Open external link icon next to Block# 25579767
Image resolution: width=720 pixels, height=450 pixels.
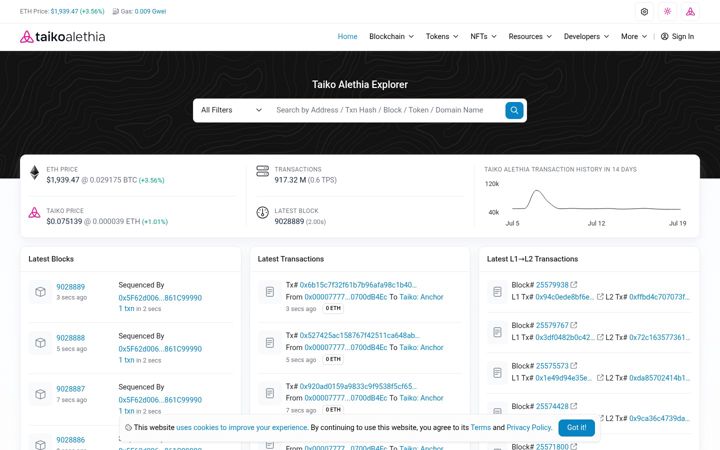coord(574,325)
